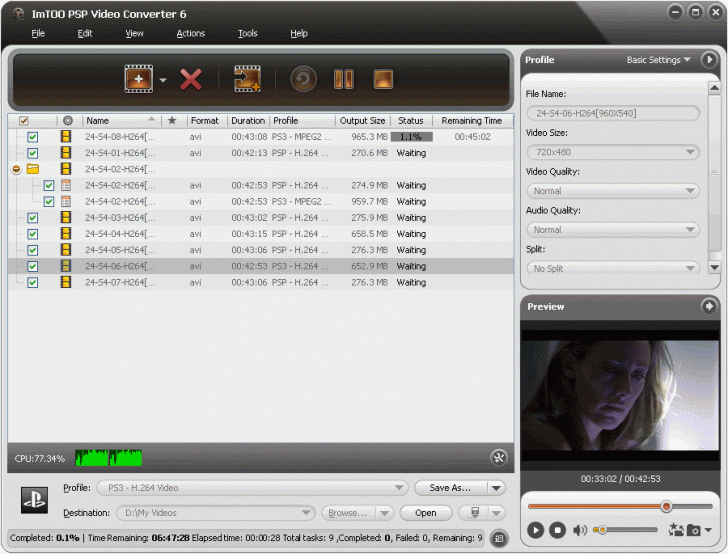Click film icon of 24-S4-07-H264 row
The height and width of the screenshot is (554, 728).
click(66, 282)
